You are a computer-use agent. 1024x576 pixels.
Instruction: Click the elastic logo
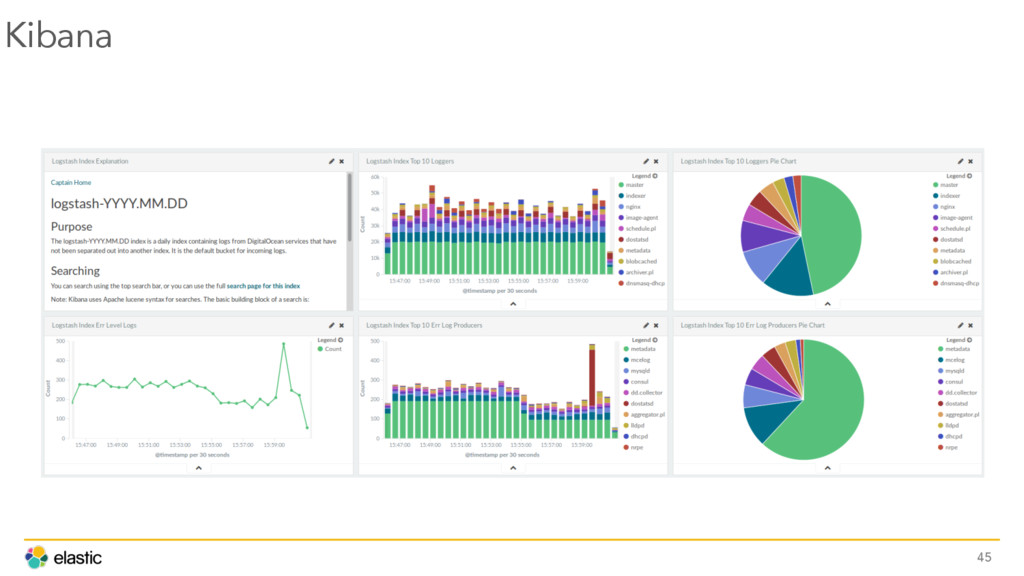point(63,557)
